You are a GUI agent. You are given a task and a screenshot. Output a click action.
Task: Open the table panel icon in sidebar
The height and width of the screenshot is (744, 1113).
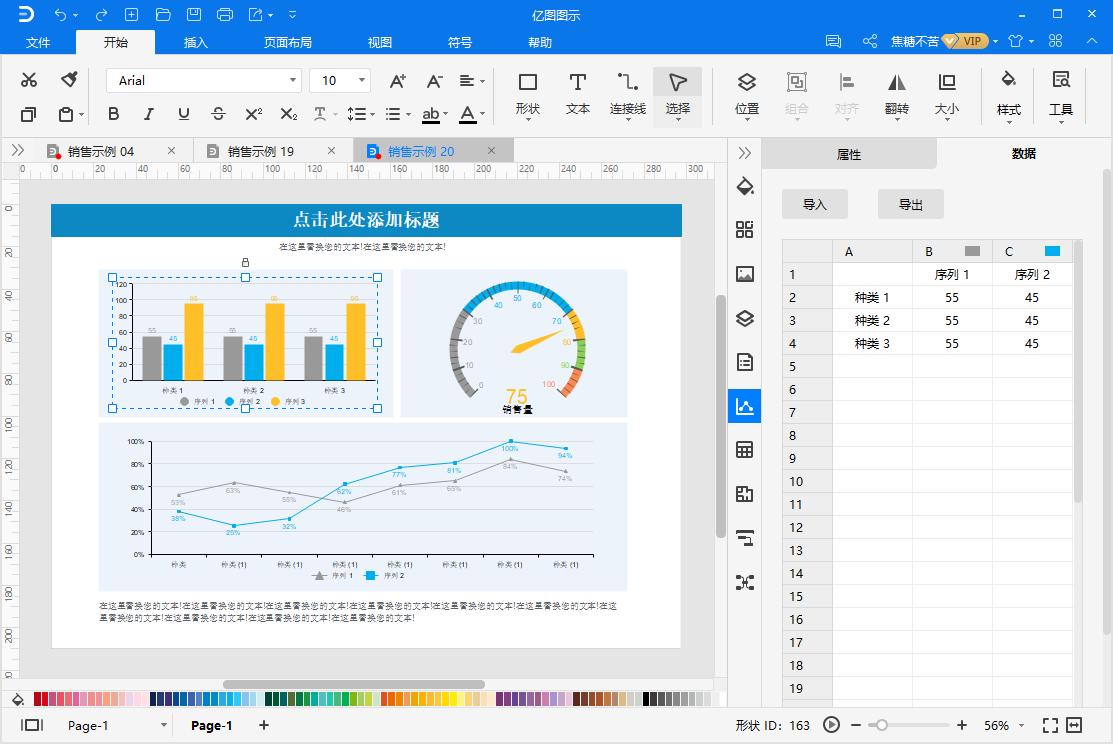pos(744,450)
